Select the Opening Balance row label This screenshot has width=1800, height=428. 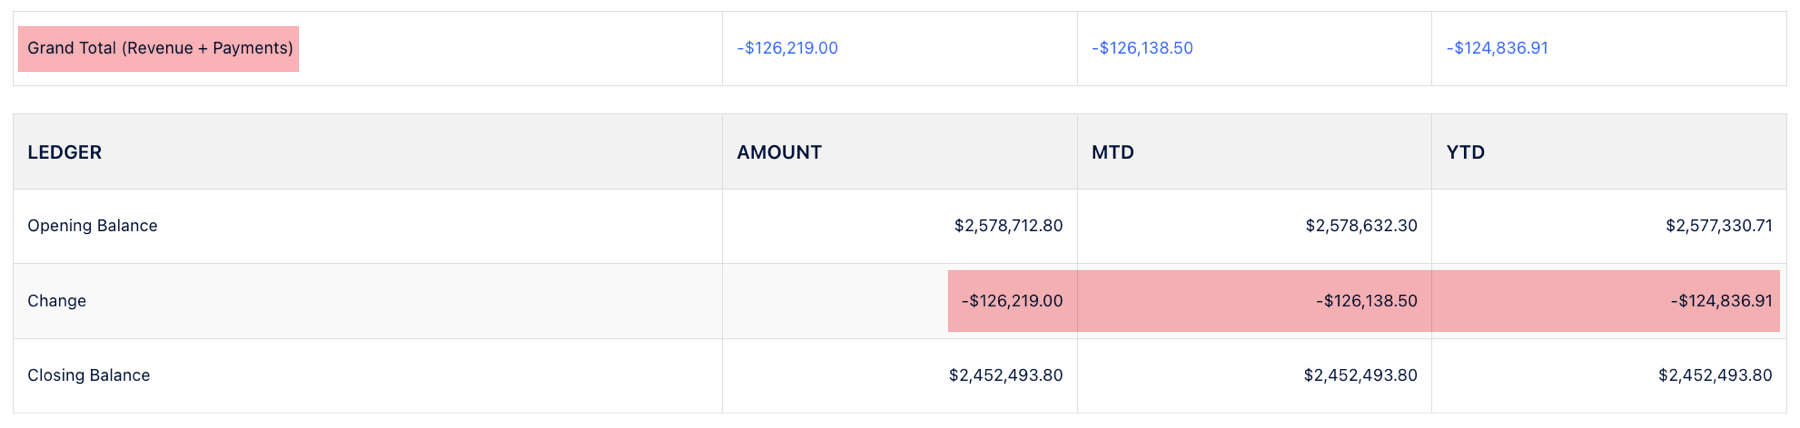click(x=92, y=226)
